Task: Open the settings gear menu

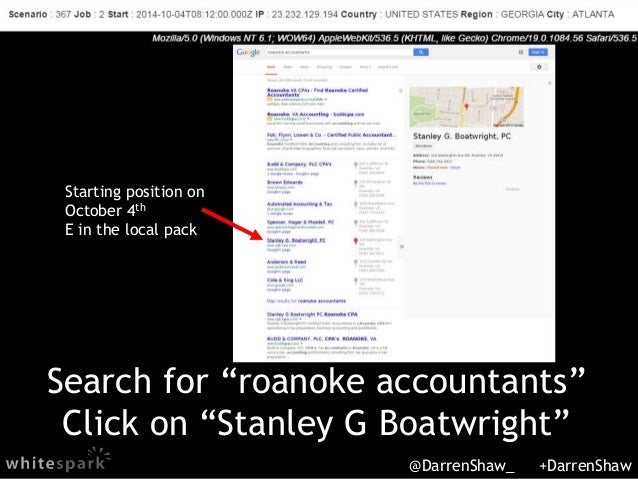Action: [539, 67]
